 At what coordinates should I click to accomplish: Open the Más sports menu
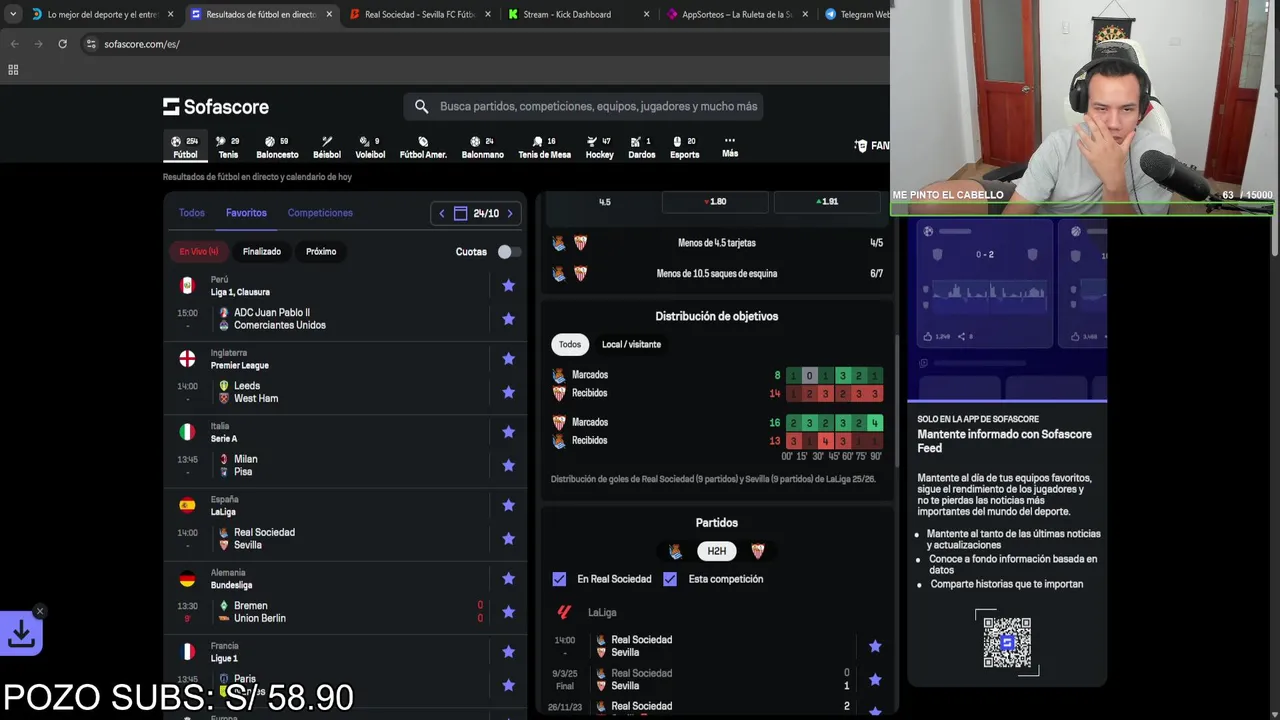(x=730, y=147)
